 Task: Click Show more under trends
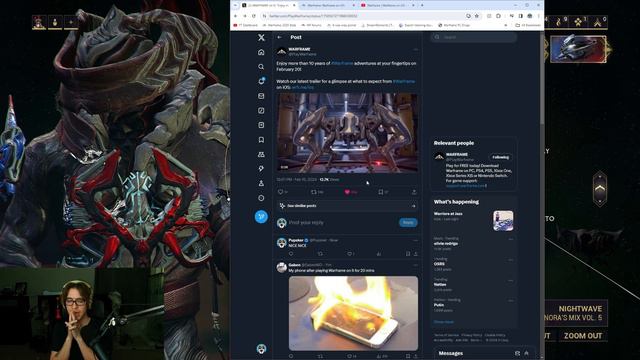[x=444, y=322]
